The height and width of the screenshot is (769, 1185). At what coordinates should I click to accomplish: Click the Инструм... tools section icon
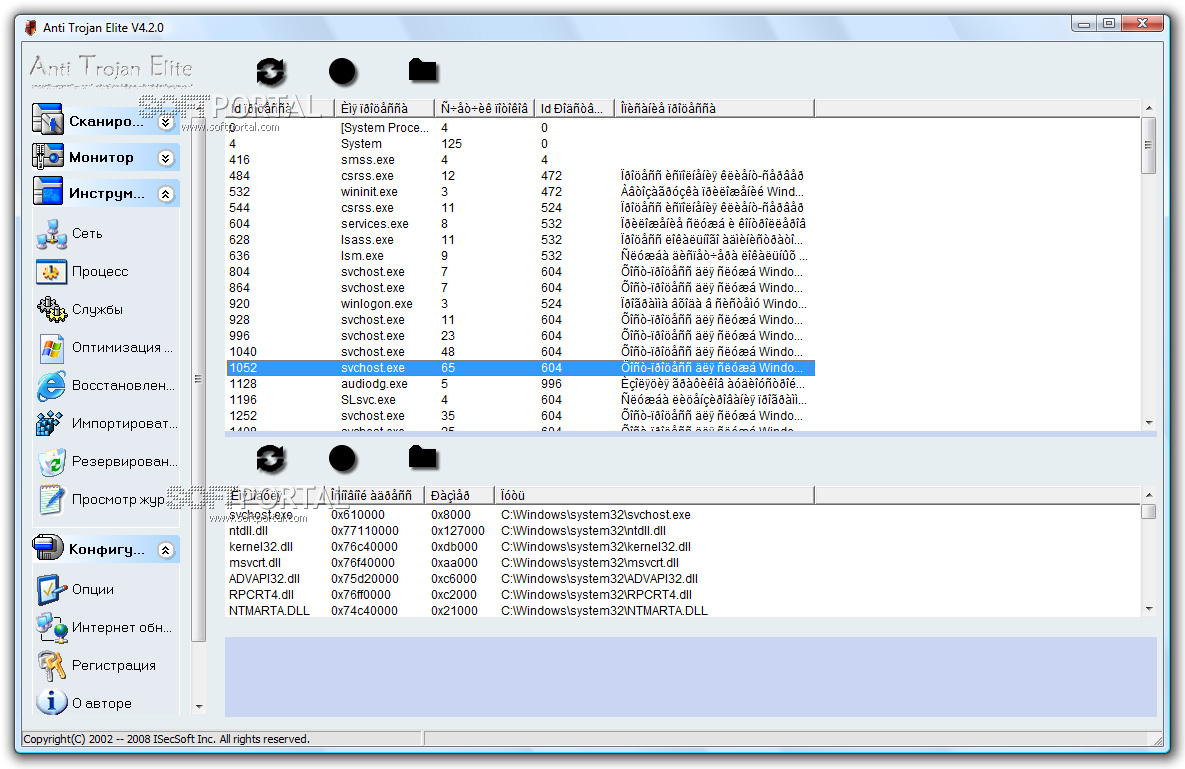(48, 192)
